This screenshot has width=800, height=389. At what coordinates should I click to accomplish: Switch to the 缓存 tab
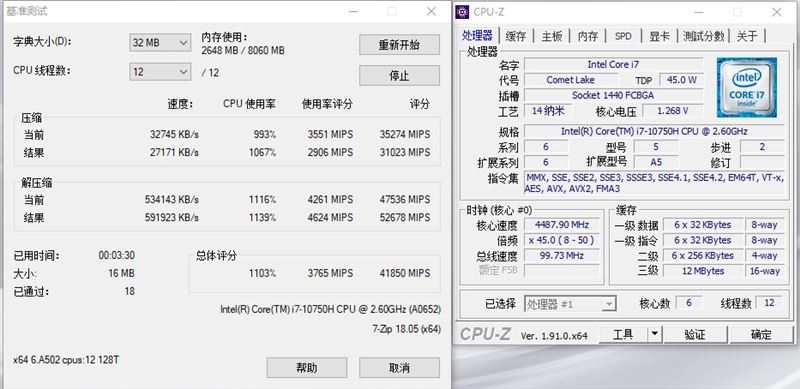coord(516,36)
